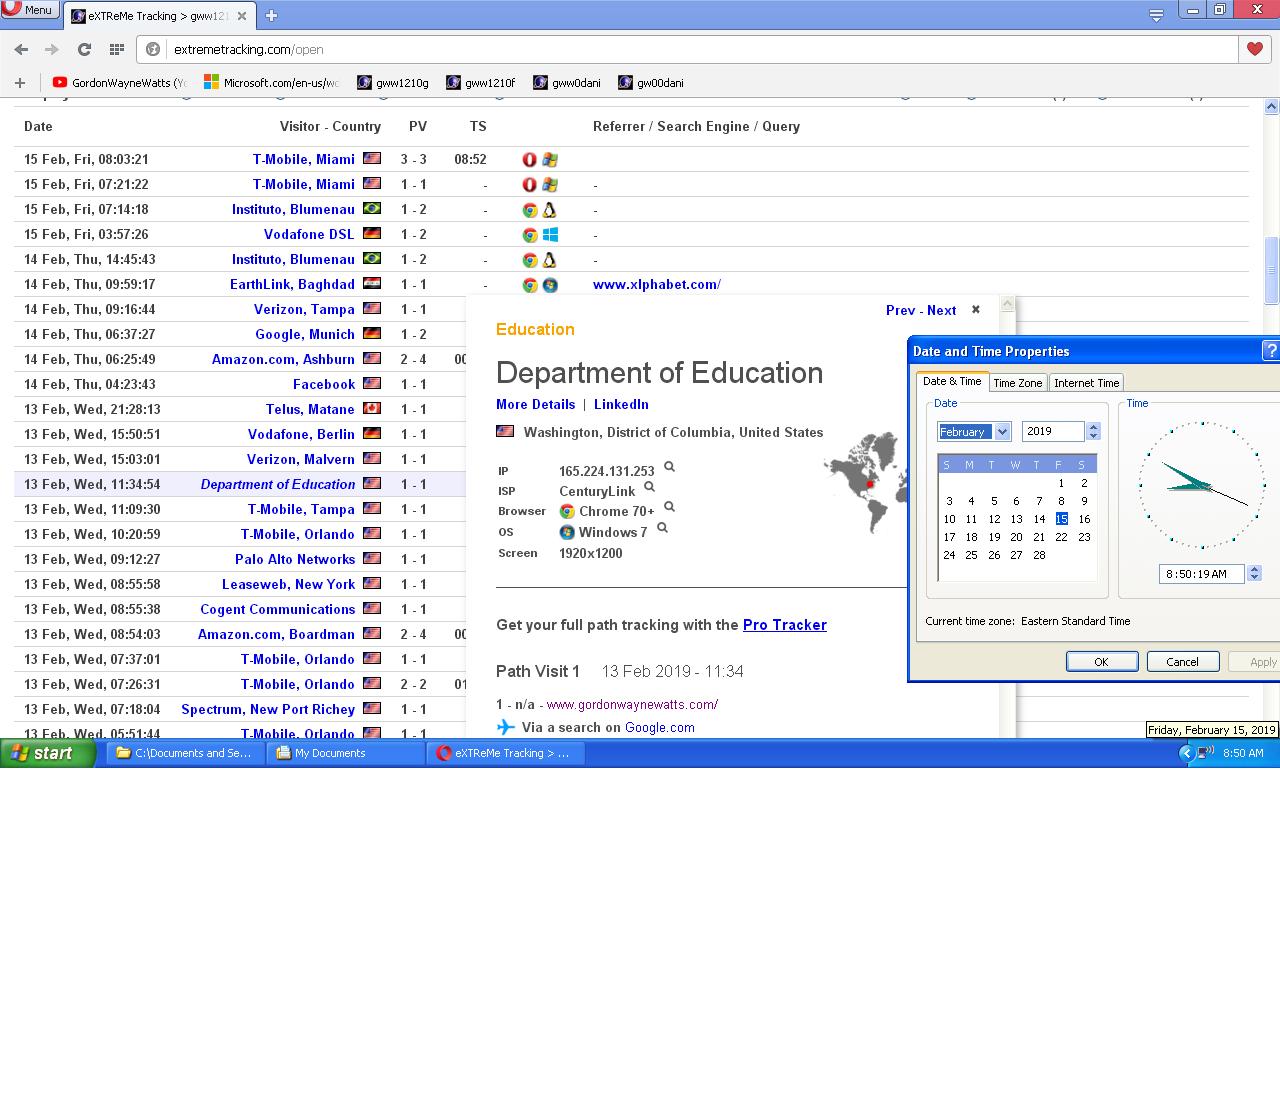Switch to the Time Zone tab
Viewport: 1280px width, 1100px height.
[1018, 383]
